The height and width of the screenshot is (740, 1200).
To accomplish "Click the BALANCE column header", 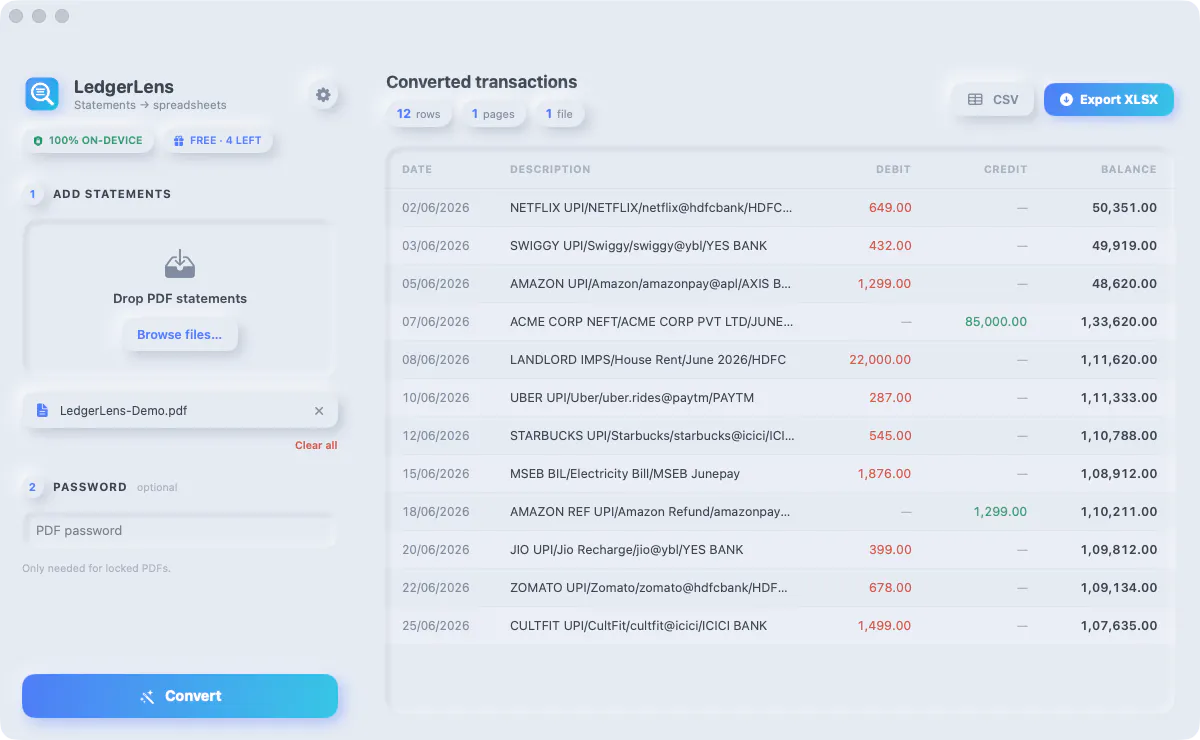I will pos(1129,169).
